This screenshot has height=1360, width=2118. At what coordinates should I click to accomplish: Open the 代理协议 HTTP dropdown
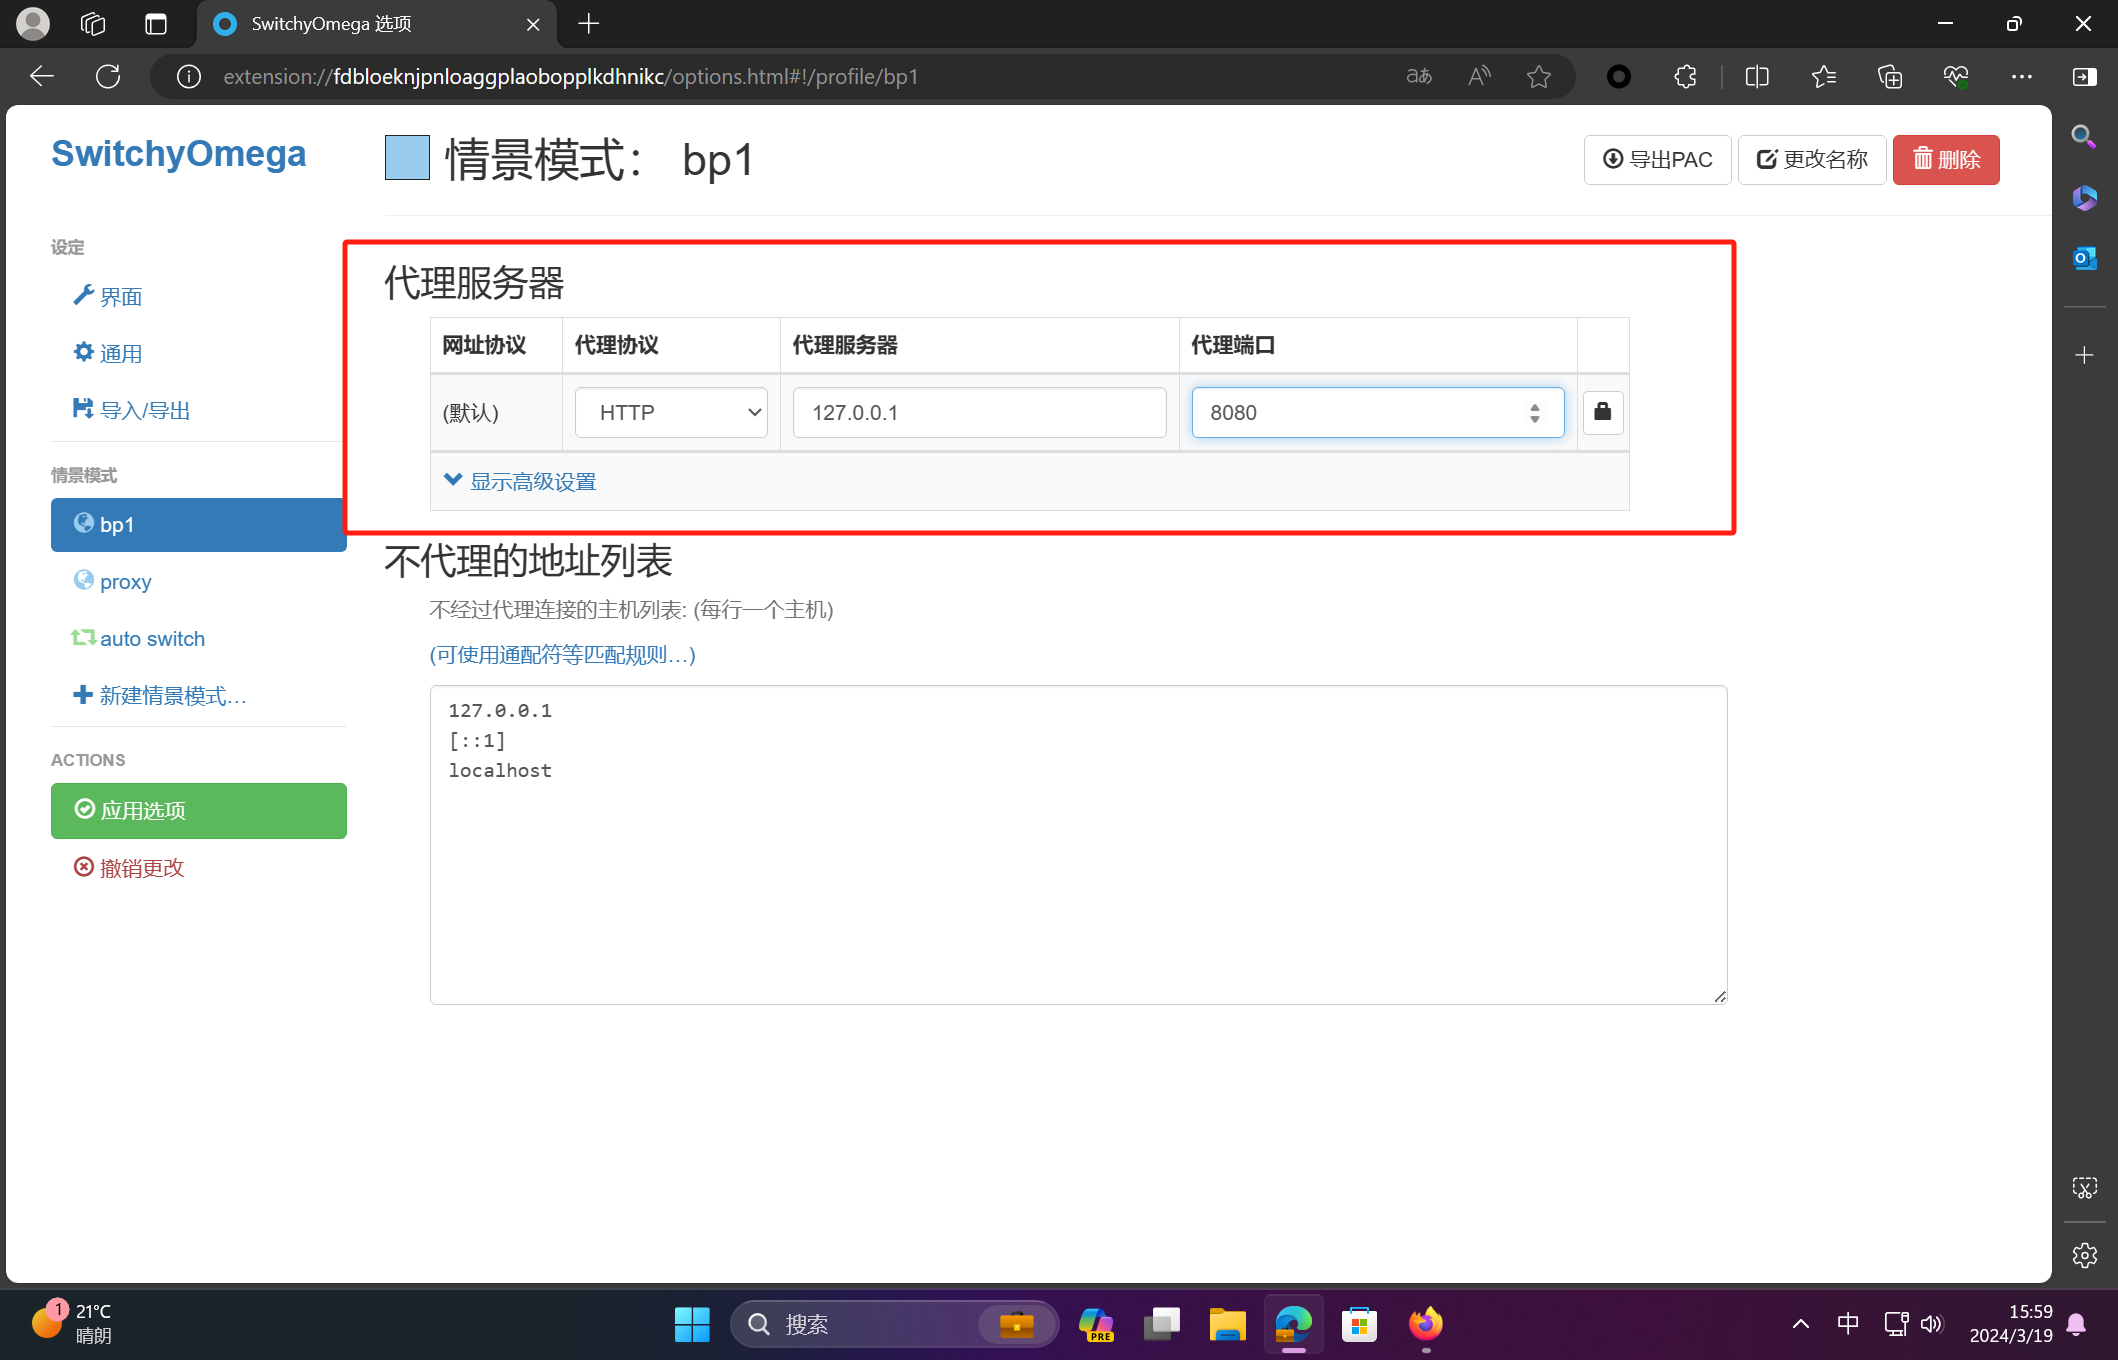point(670,412)
